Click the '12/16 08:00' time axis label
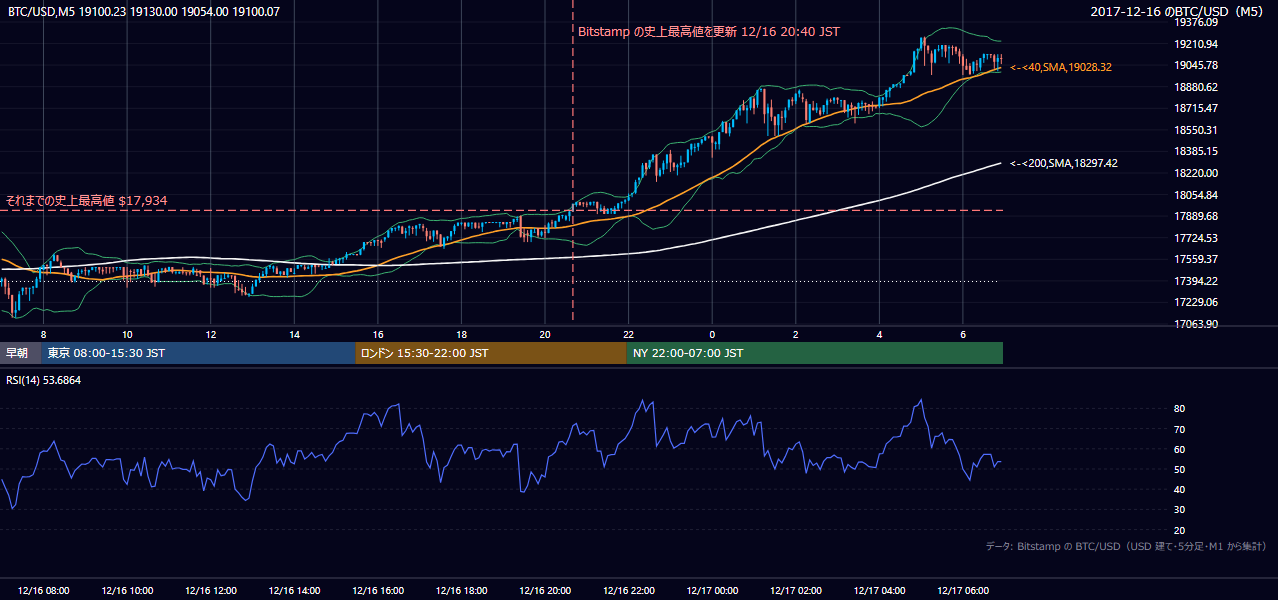This screenshot has width=1278, height=600. (x=43, y=591)
